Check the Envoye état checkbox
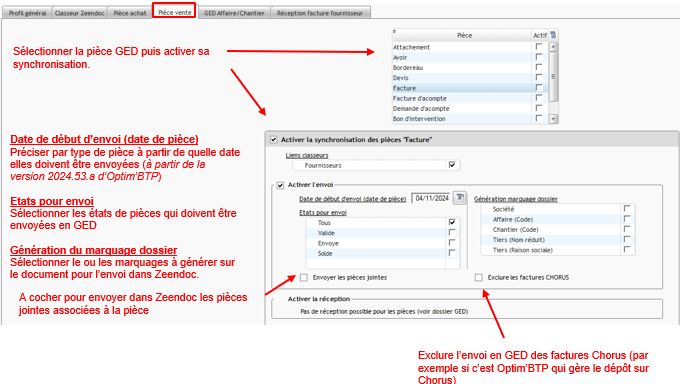 [452, 243]
